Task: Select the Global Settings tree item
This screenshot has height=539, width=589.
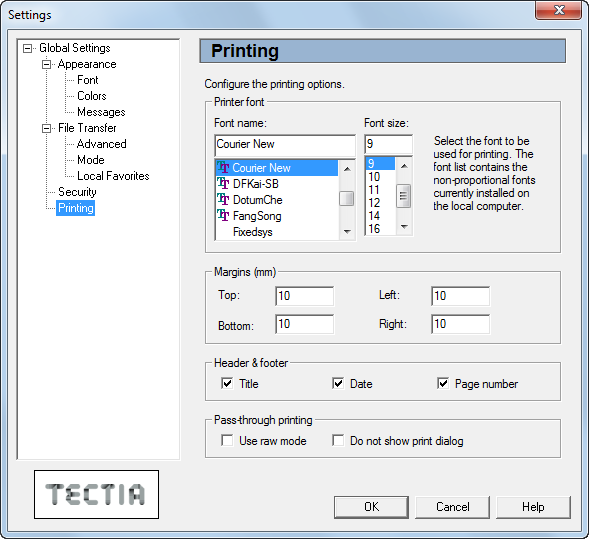Action: pyautogui.click(x=75, y=48)
